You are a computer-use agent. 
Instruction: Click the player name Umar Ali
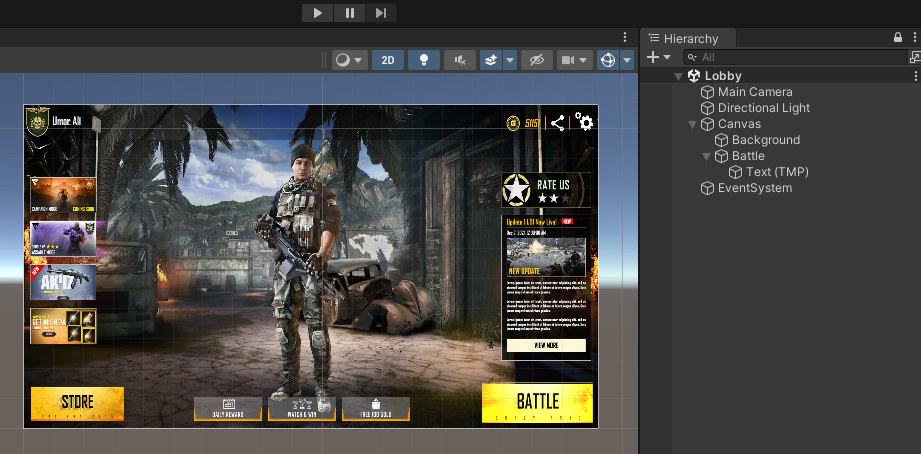pyautogui.click(x=66, y=120)
